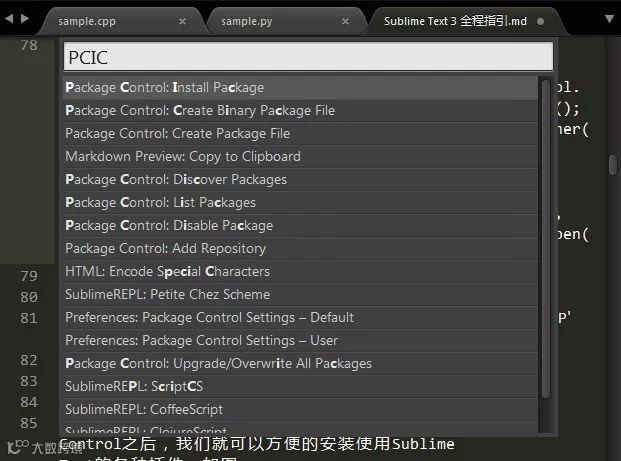Click unsaved dot on Sublime Text 3 tab
The height and width of the screenshot is (461, 621).
click(x=540, y=21)
